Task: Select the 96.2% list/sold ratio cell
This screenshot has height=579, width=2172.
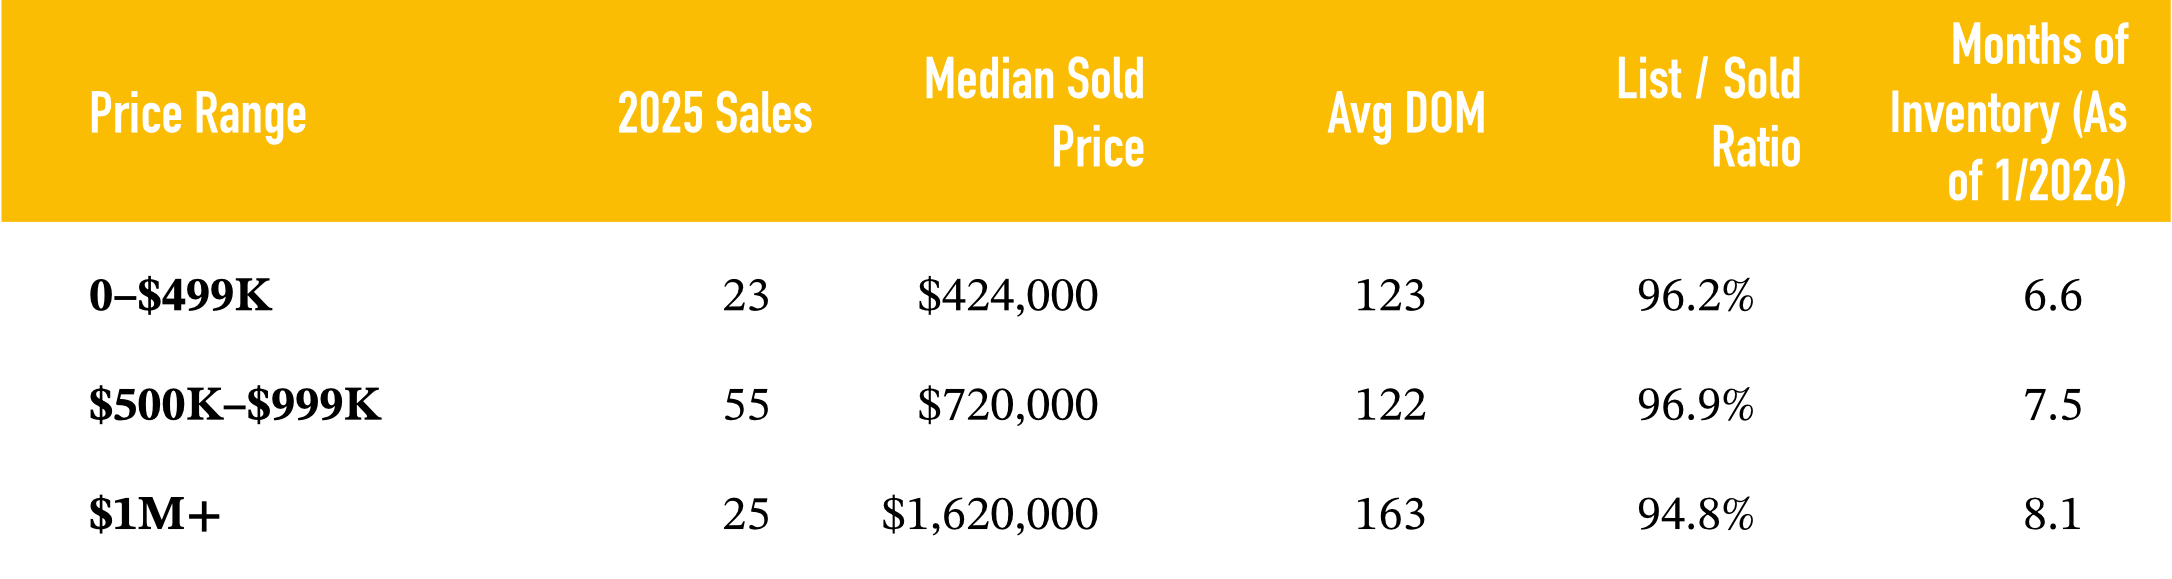Action: [1695, 296]
